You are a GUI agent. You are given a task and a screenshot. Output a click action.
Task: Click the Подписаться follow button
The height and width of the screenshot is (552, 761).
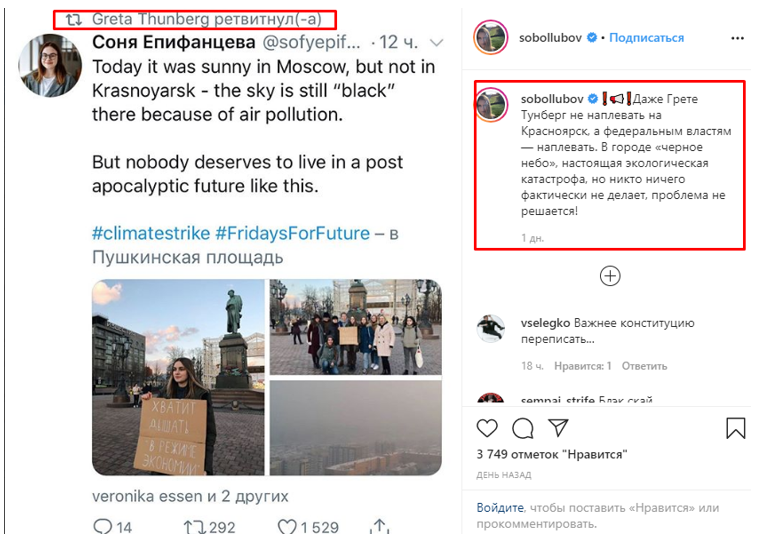click(x=646, y=38)
